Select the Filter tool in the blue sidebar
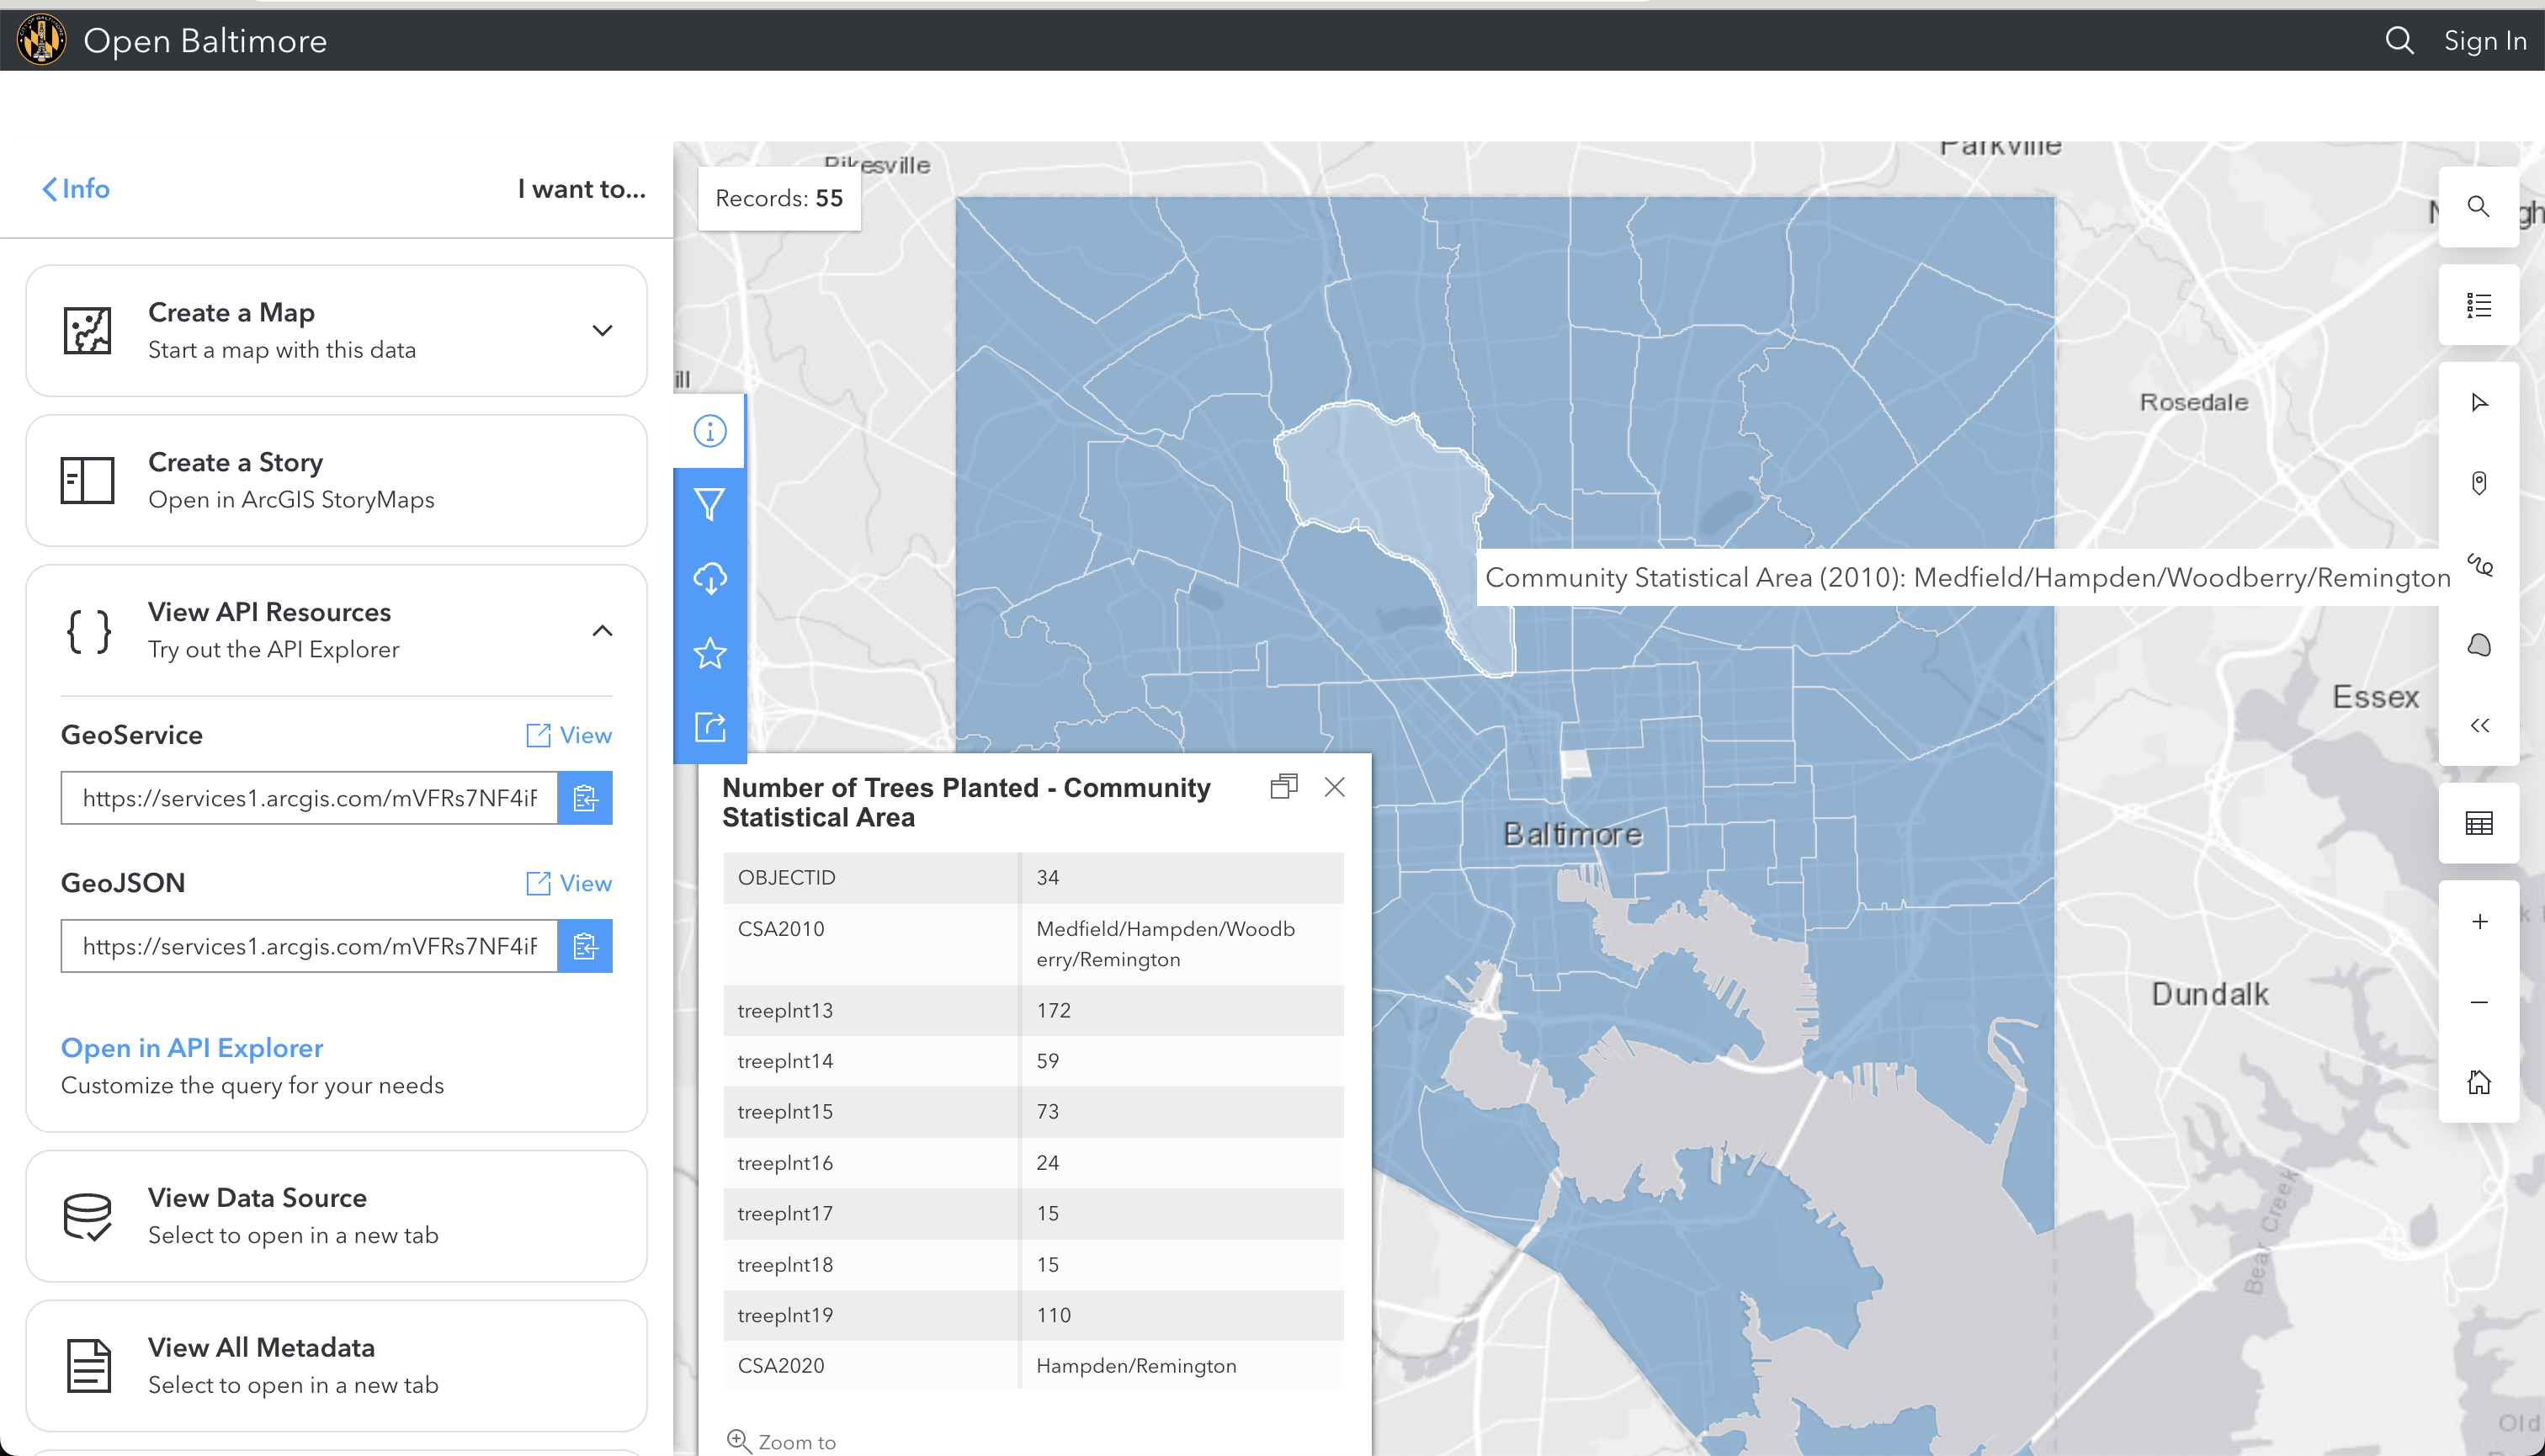Viewport: 2545px width, 1456px height. point(710,505)
